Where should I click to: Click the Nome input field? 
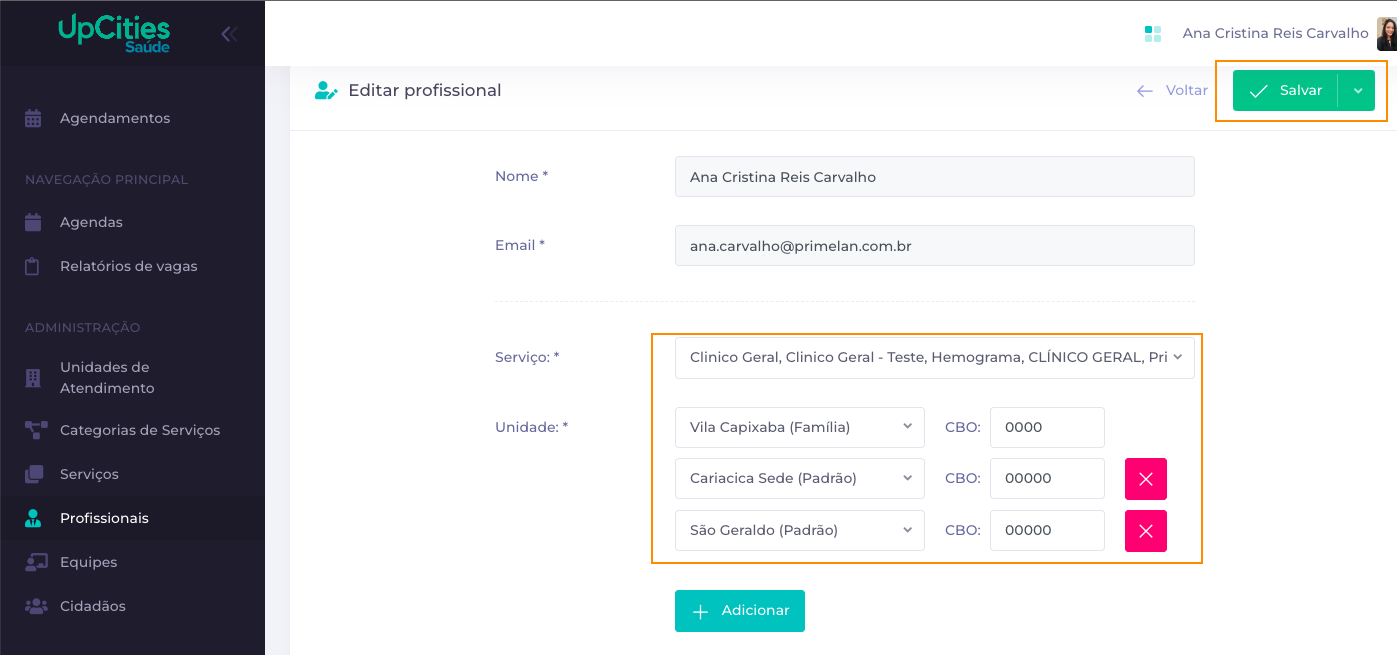[x=935, y=177]
